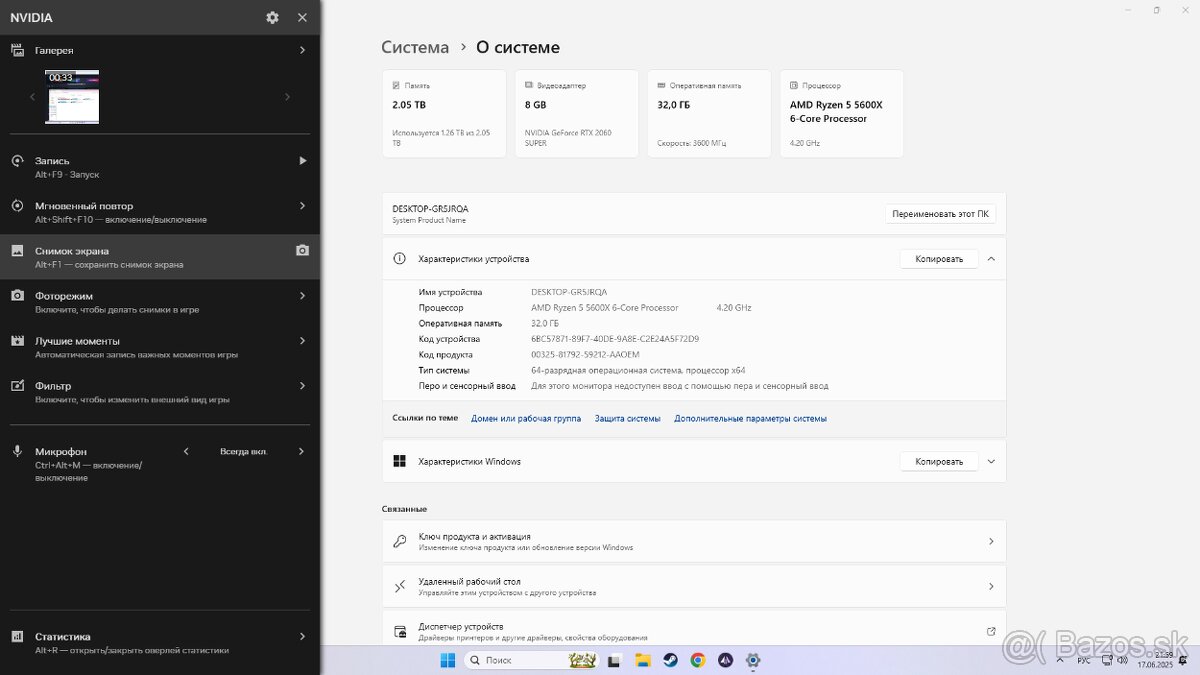
Task: Open the Процессор info card
Action: [x=841, y=114]
